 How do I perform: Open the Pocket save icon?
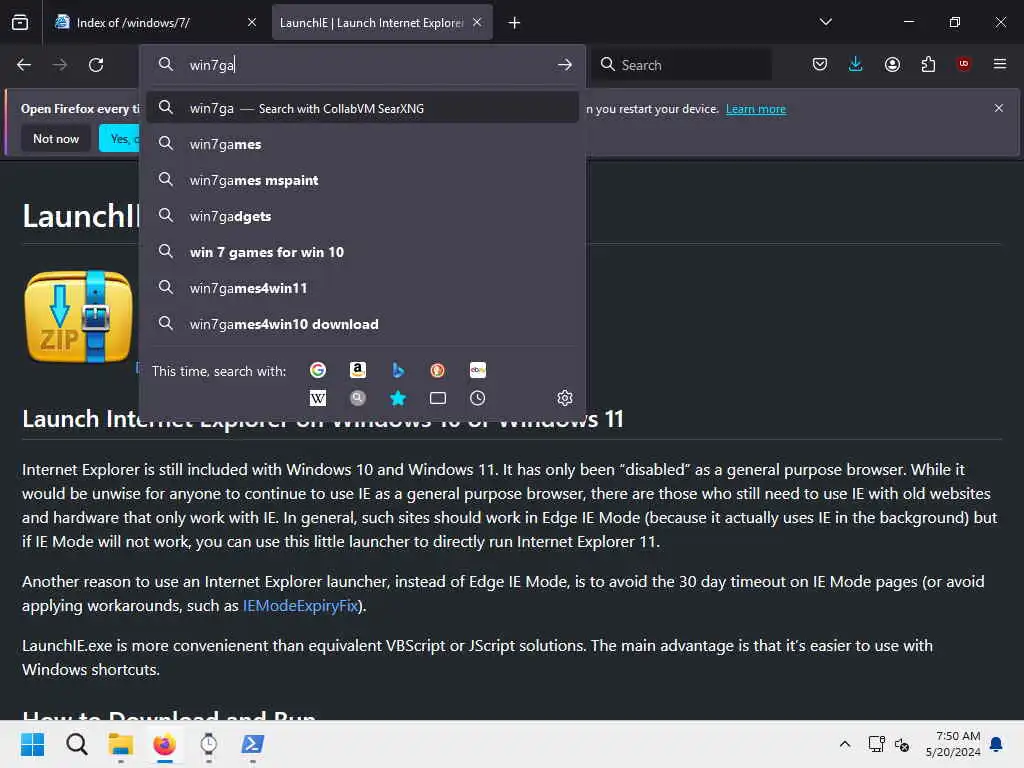pyautogui.click(x=820, y=64)
